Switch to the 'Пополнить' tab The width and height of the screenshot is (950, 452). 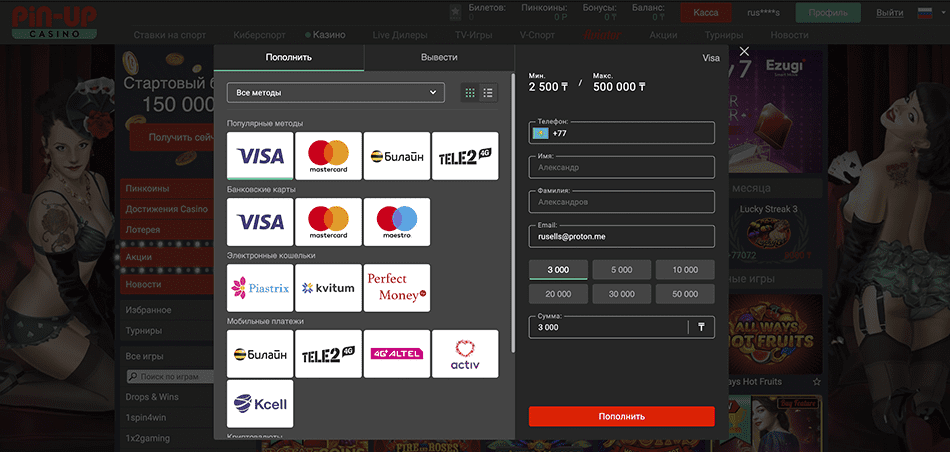[x=288, y=58]
